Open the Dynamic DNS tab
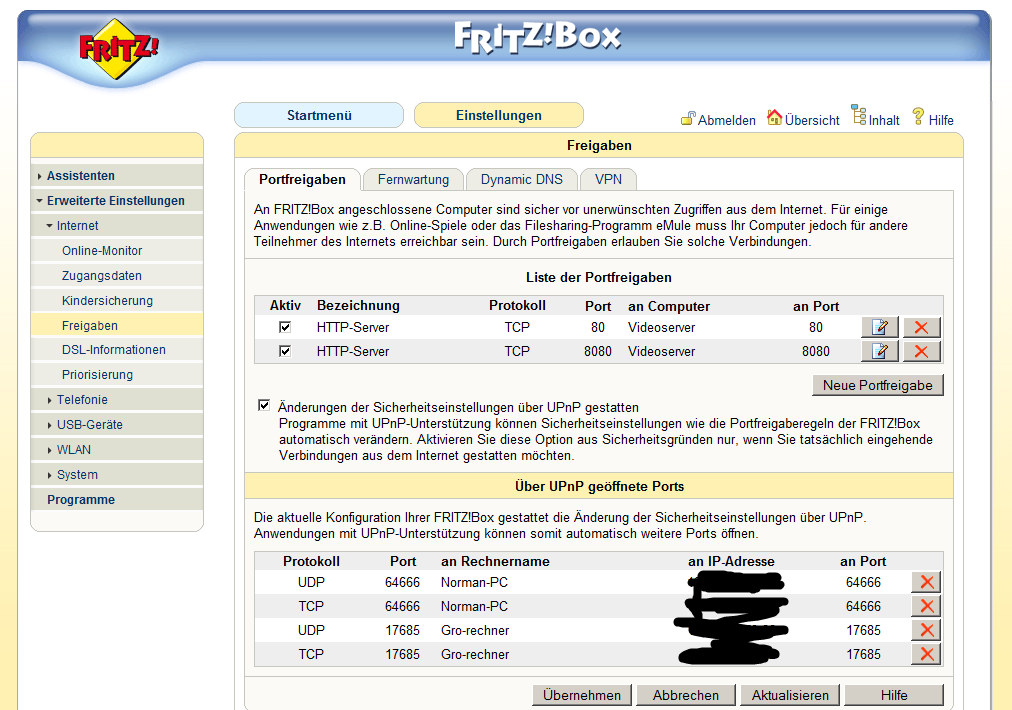1012x710 pixels. 521,179
